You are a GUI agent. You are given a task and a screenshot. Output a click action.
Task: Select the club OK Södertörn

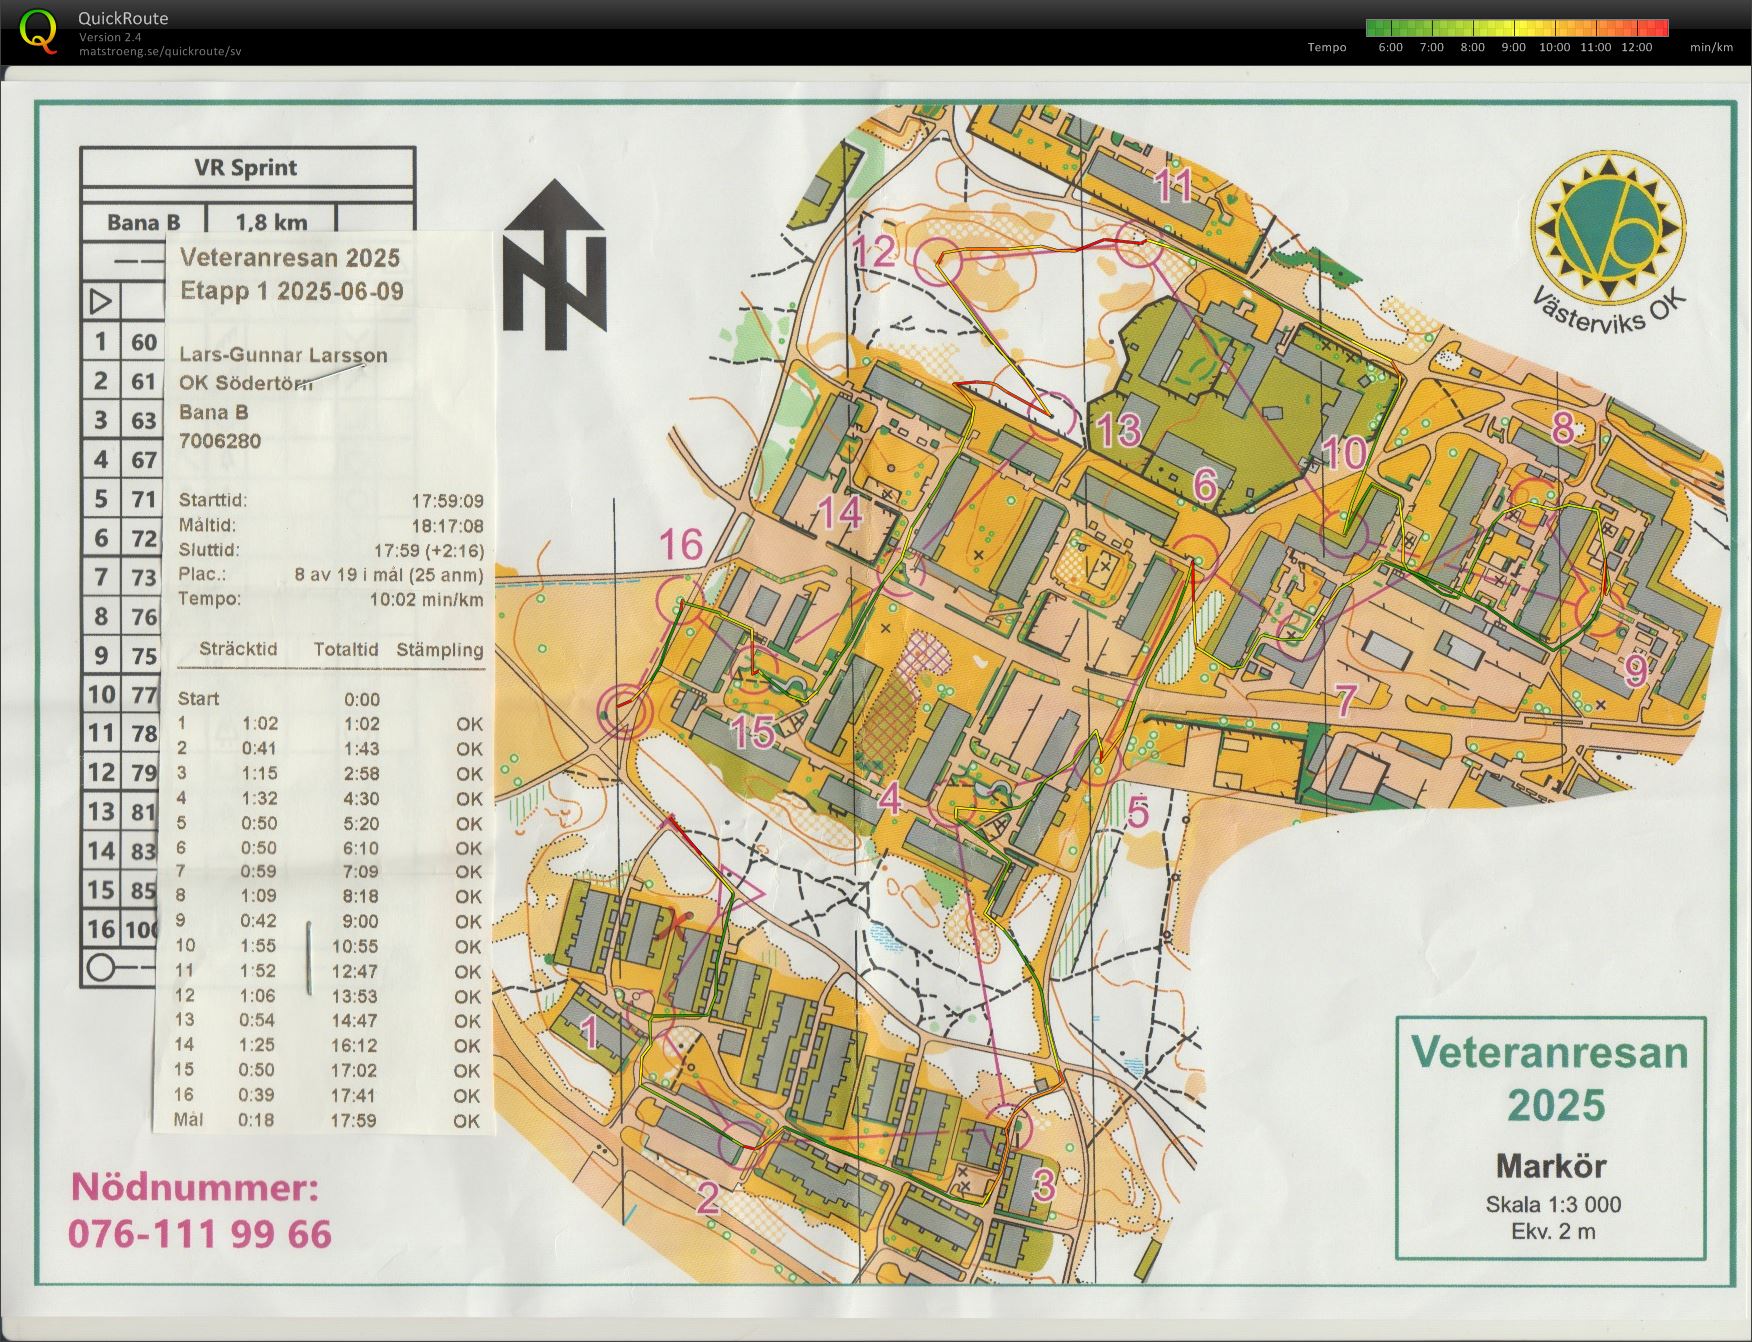[x=245, y=382]
